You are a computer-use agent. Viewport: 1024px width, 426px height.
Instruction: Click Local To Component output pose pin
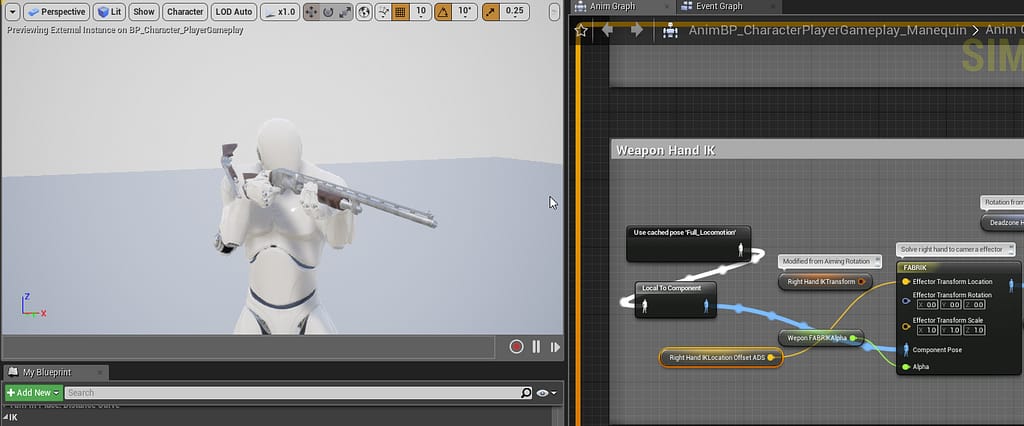(707, 306)
